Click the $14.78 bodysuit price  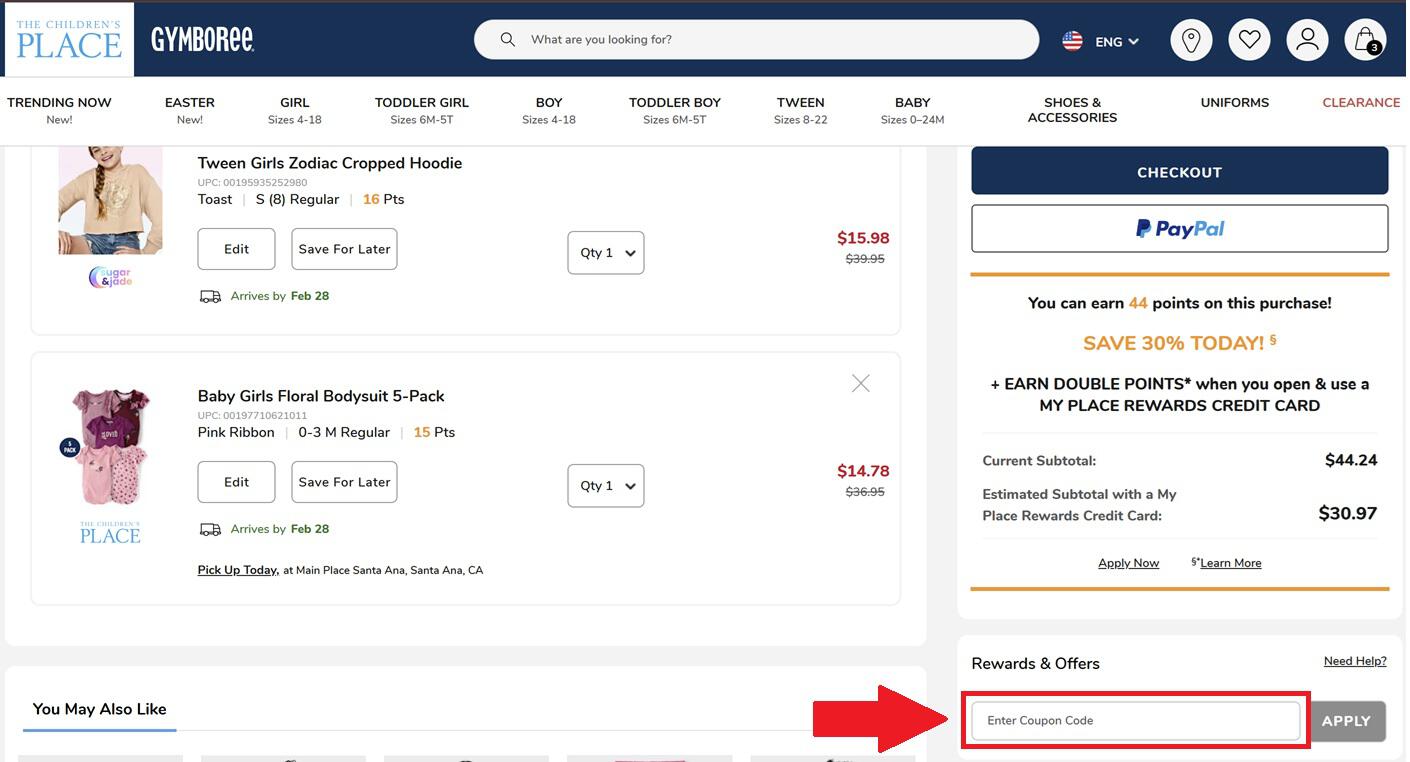click(863, 471)
